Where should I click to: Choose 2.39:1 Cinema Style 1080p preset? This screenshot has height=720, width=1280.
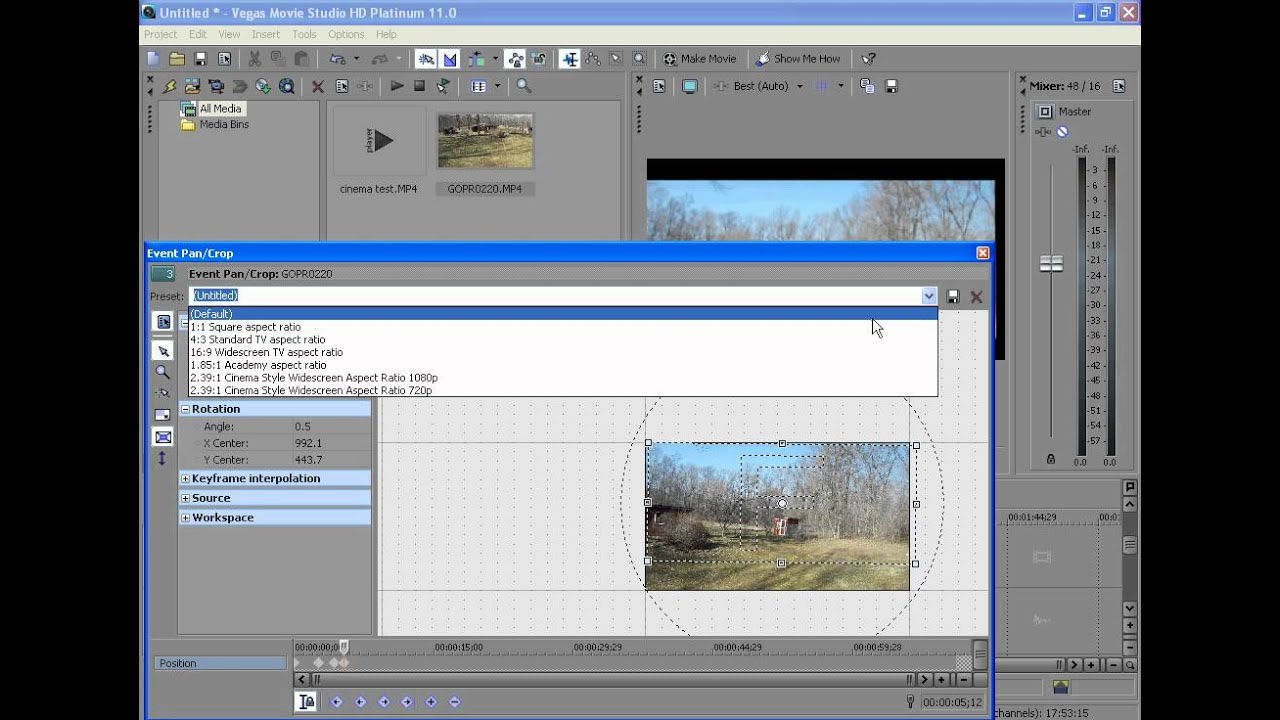pyautogui.click(x=563, y=378)
